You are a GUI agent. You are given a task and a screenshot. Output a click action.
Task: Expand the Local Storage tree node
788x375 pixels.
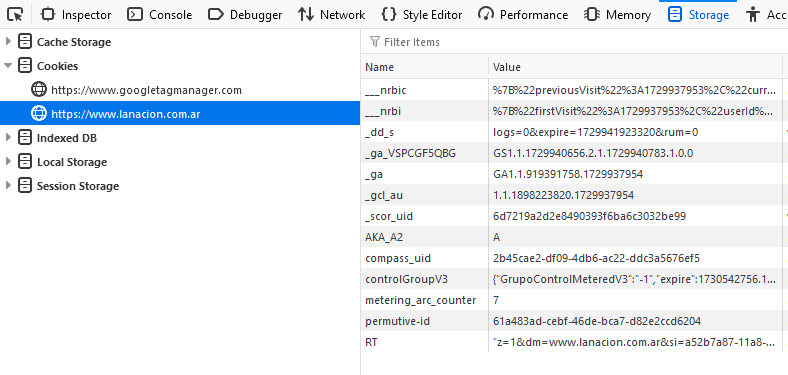click(x=8, y=162)
